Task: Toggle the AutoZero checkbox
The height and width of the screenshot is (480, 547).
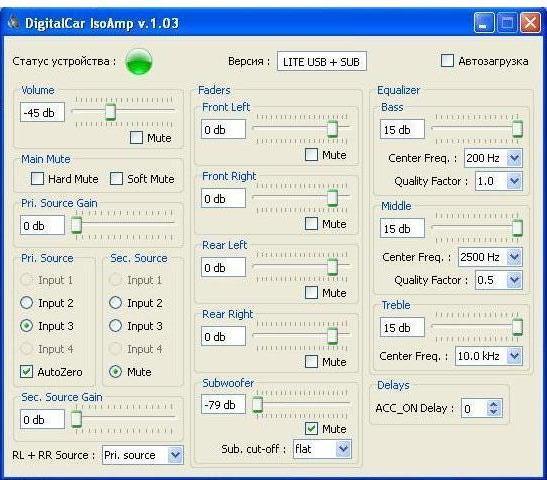Action: tap(27, 372)
